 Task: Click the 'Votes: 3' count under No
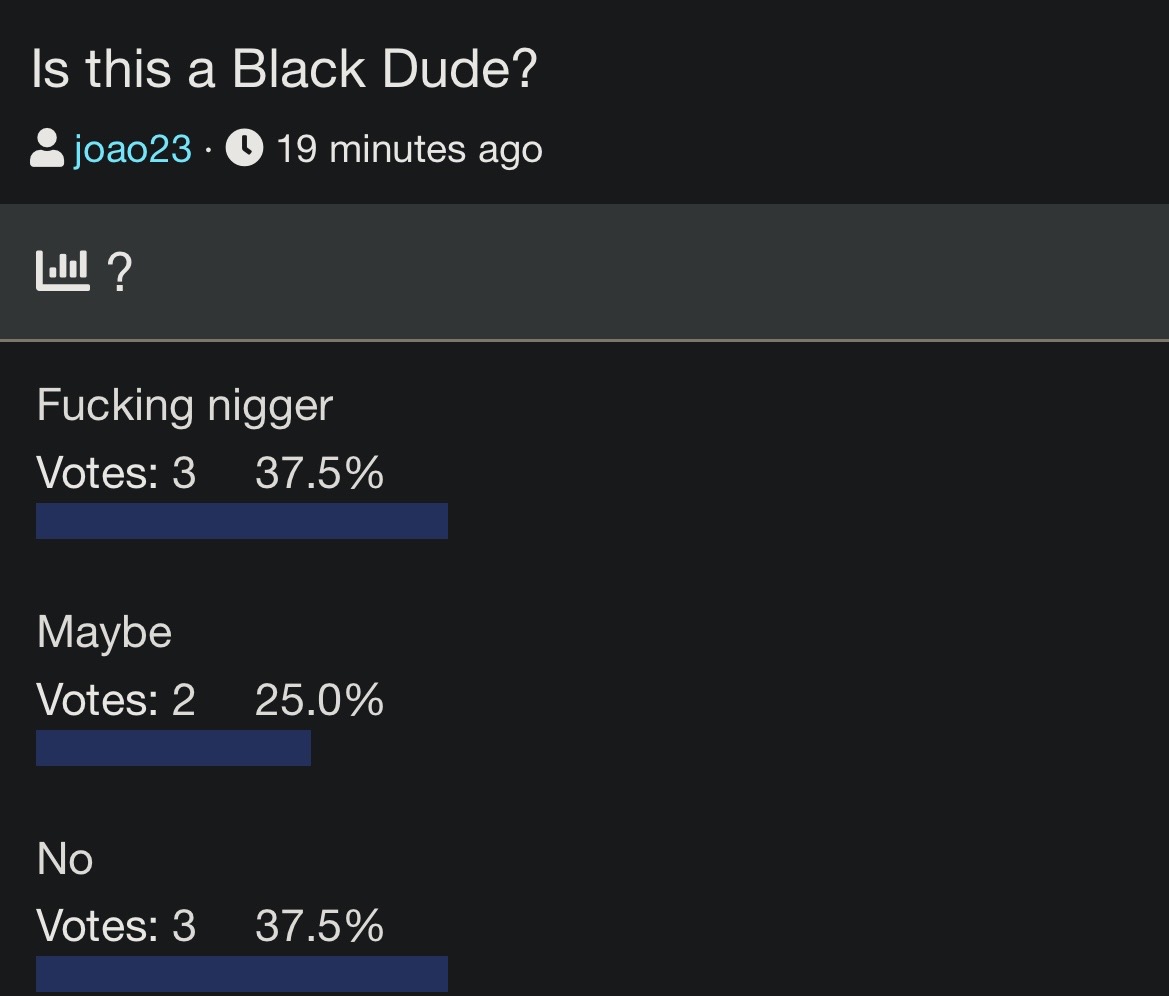tap(116, 926)
